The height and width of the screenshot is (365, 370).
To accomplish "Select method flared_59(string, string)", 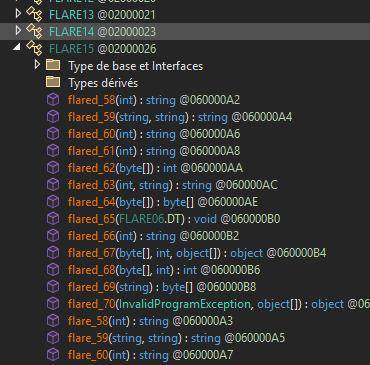I will [x=180, y=117].
